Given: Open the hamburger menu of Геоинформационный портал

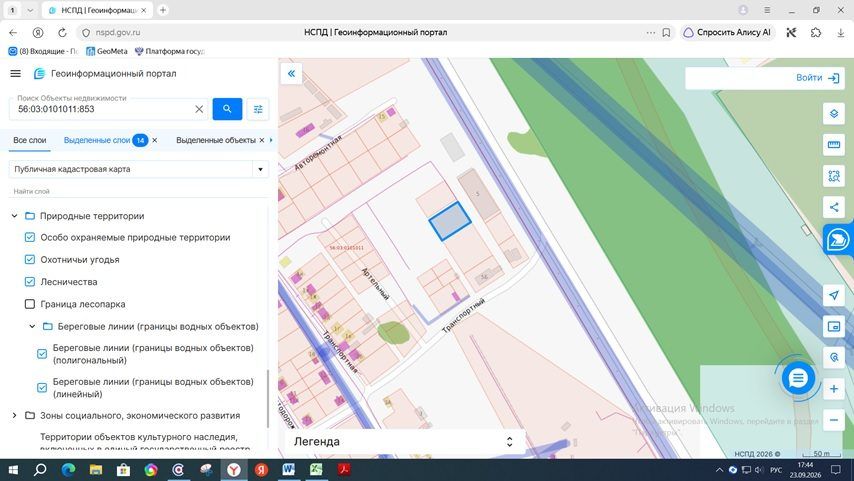Looking at the screenshot, I should click(x=15, y=74).
